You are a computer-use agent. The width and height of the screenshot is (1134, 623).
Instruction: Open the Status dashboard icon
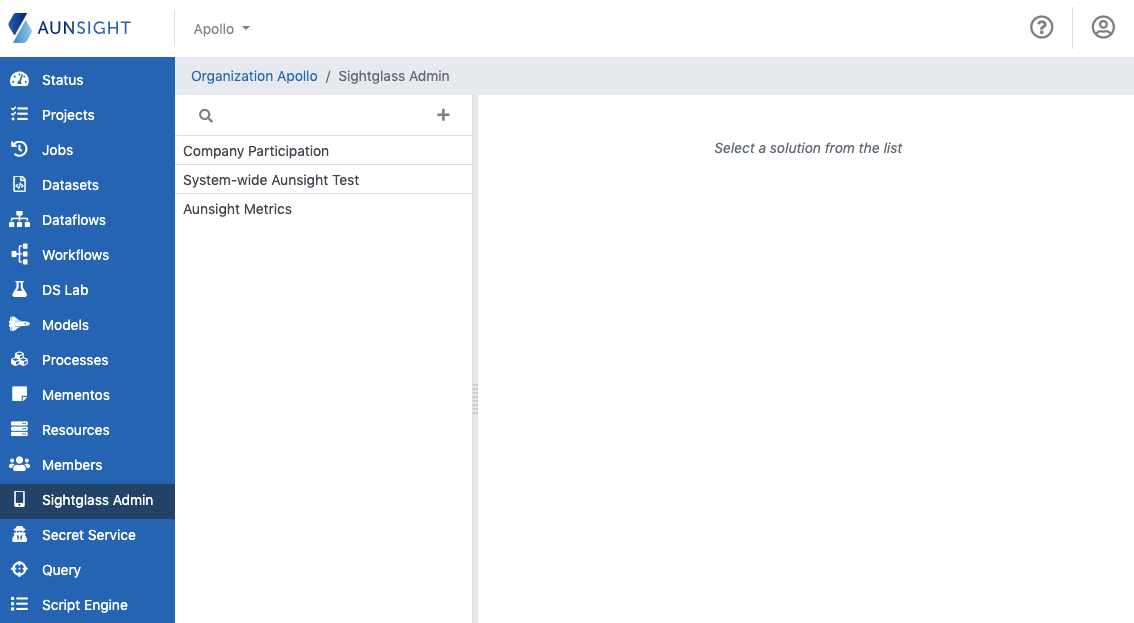coord(22,79)
